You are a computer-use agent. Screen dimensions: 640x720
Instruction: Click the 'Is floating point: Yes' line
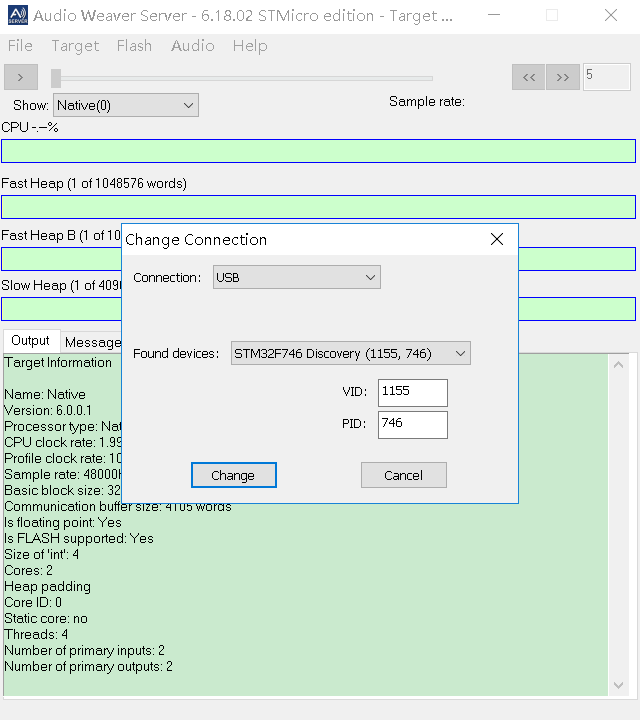tap(63, 522)
